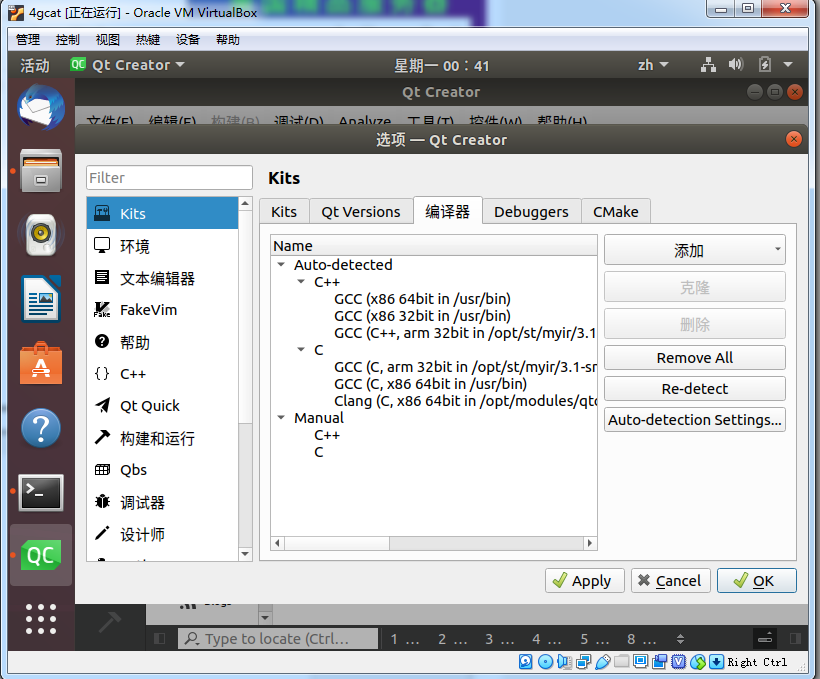
Task: Focus the Type to locate field
Action: coord(278,639)
